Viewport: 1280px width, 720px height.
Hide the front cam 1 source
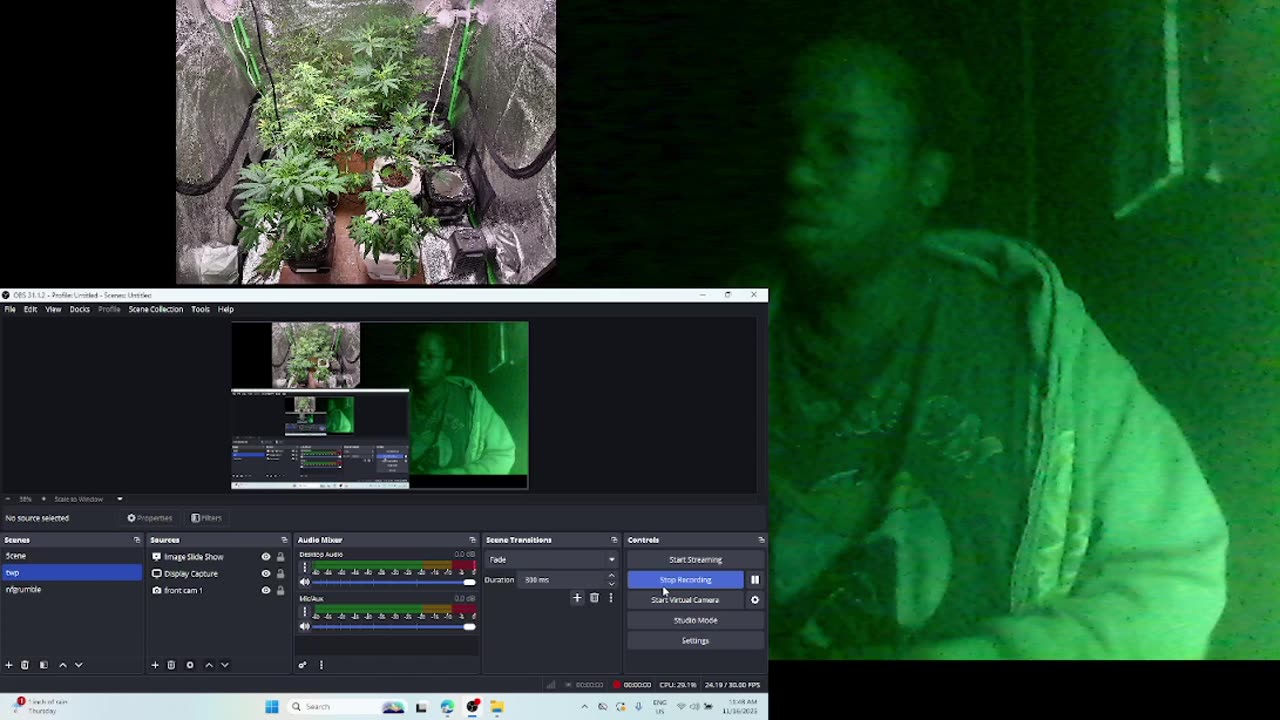tap(266, 591)
